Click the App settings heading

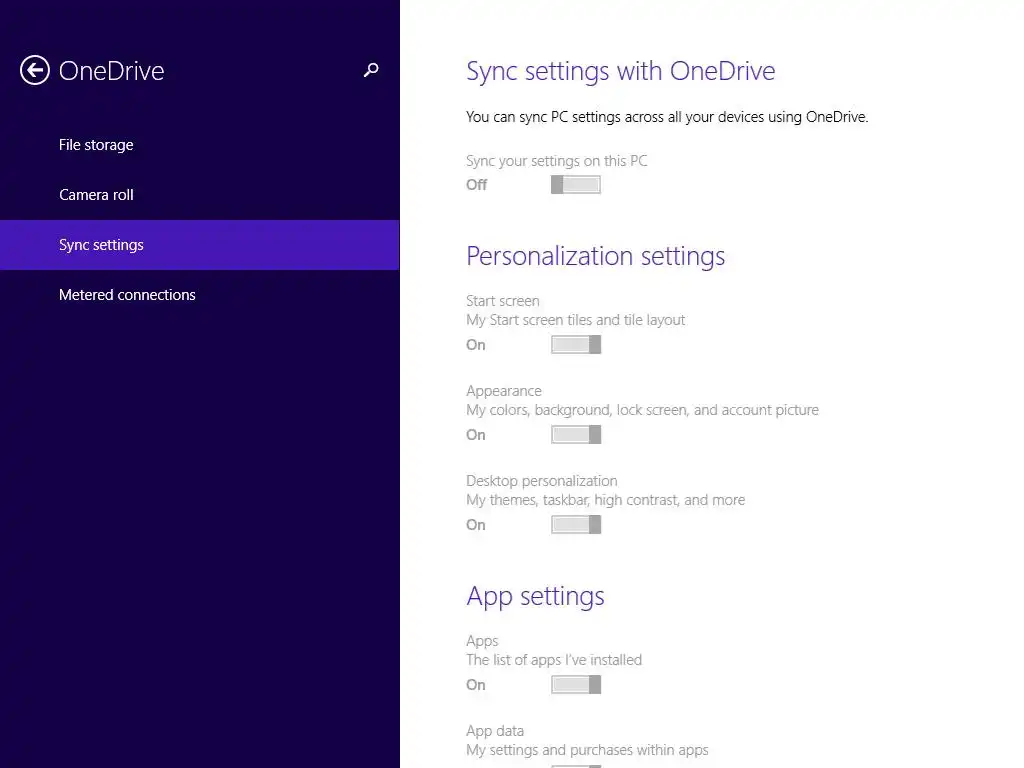click(536, 596)
